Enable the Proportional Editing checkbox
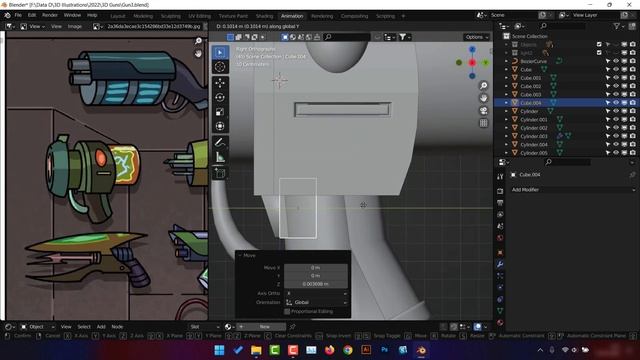 point(287,311)
